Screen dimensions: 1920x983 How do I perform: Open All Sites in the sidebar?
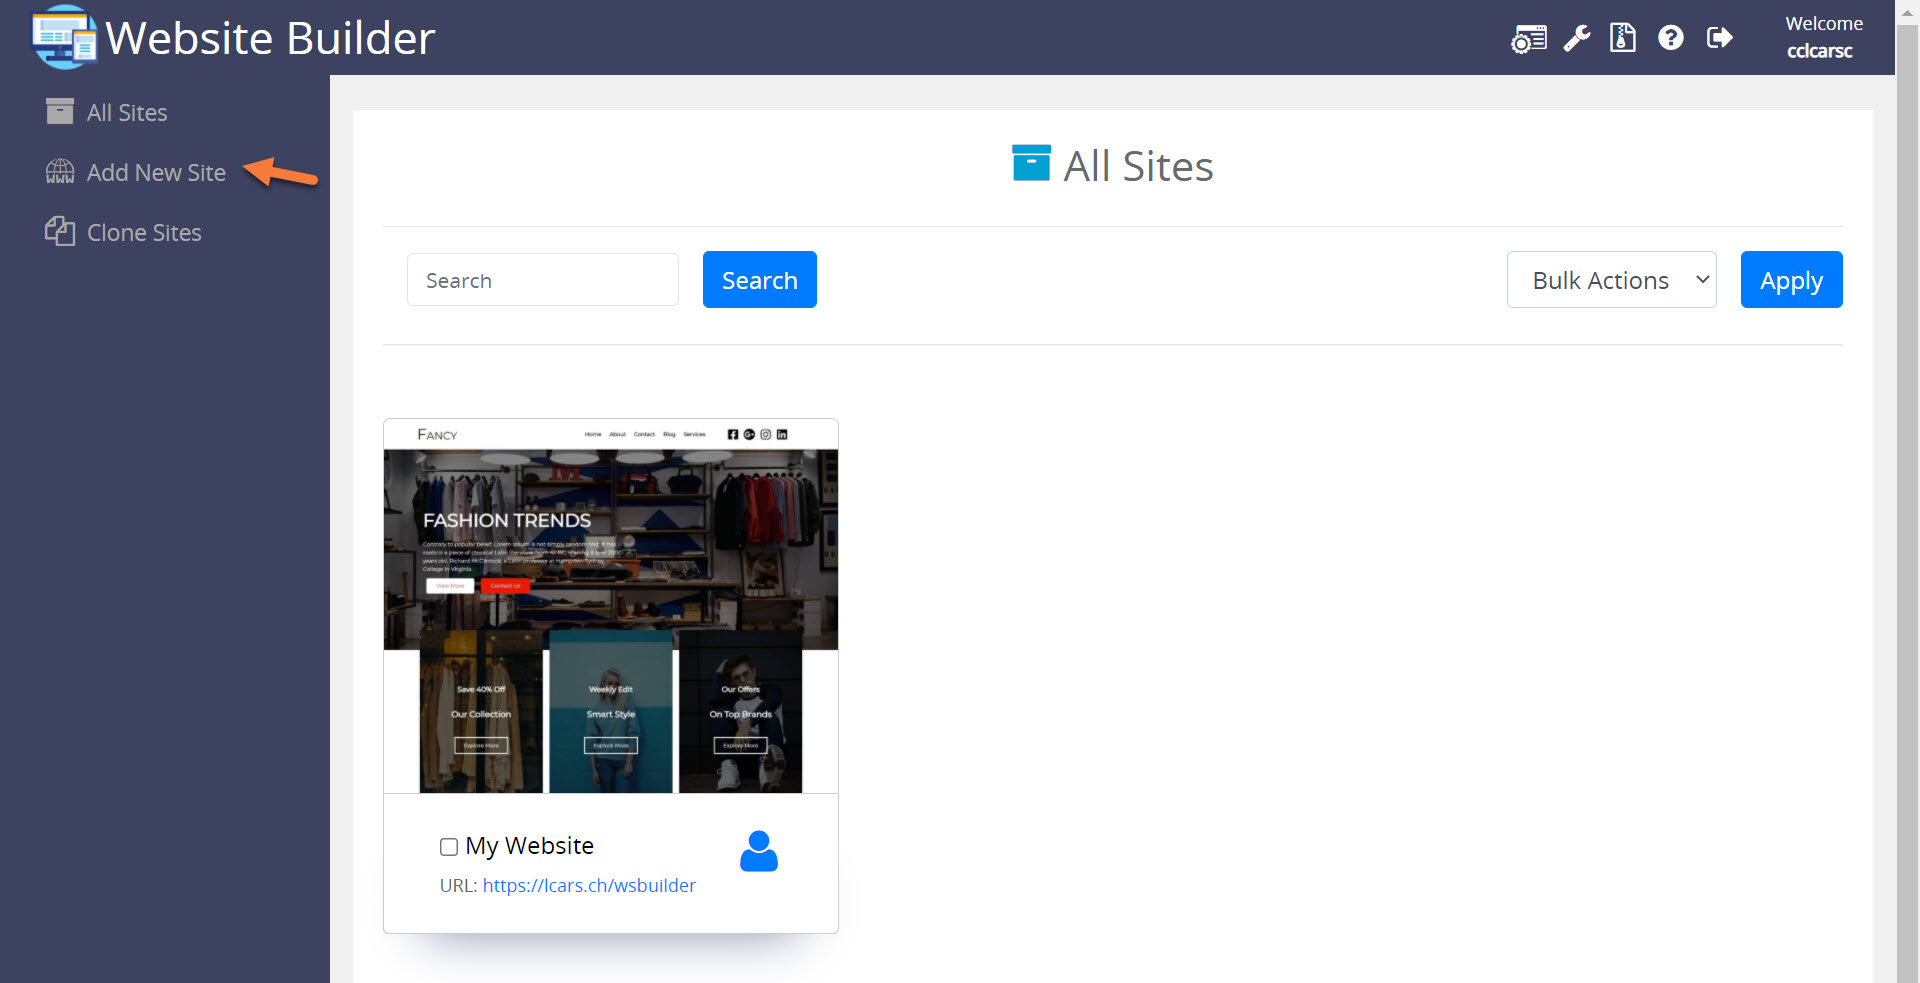click(x=126, y=113)
